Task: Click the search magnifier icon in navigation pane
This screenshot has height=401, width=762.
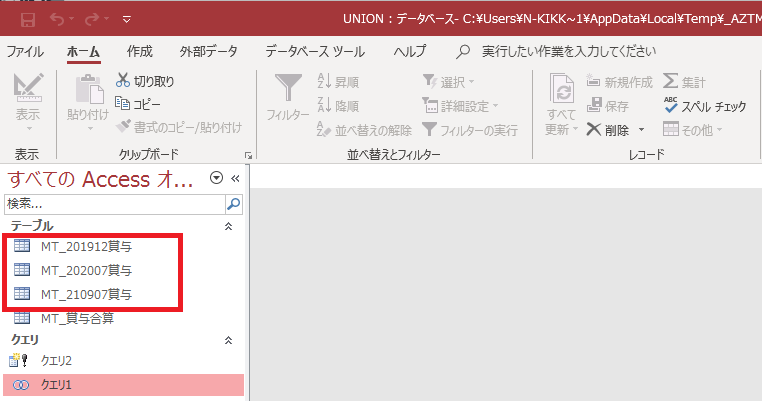Action: 233,203
